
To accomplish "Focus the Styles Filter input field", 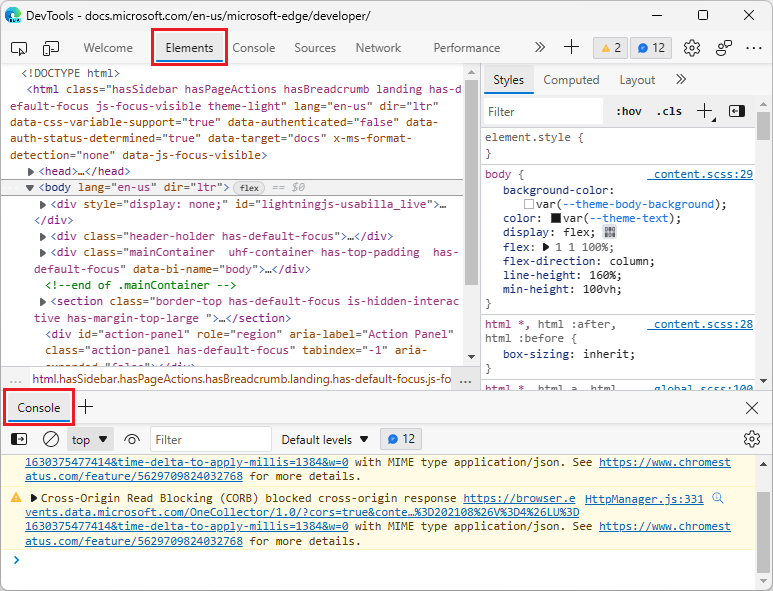I will pos(543,112).
